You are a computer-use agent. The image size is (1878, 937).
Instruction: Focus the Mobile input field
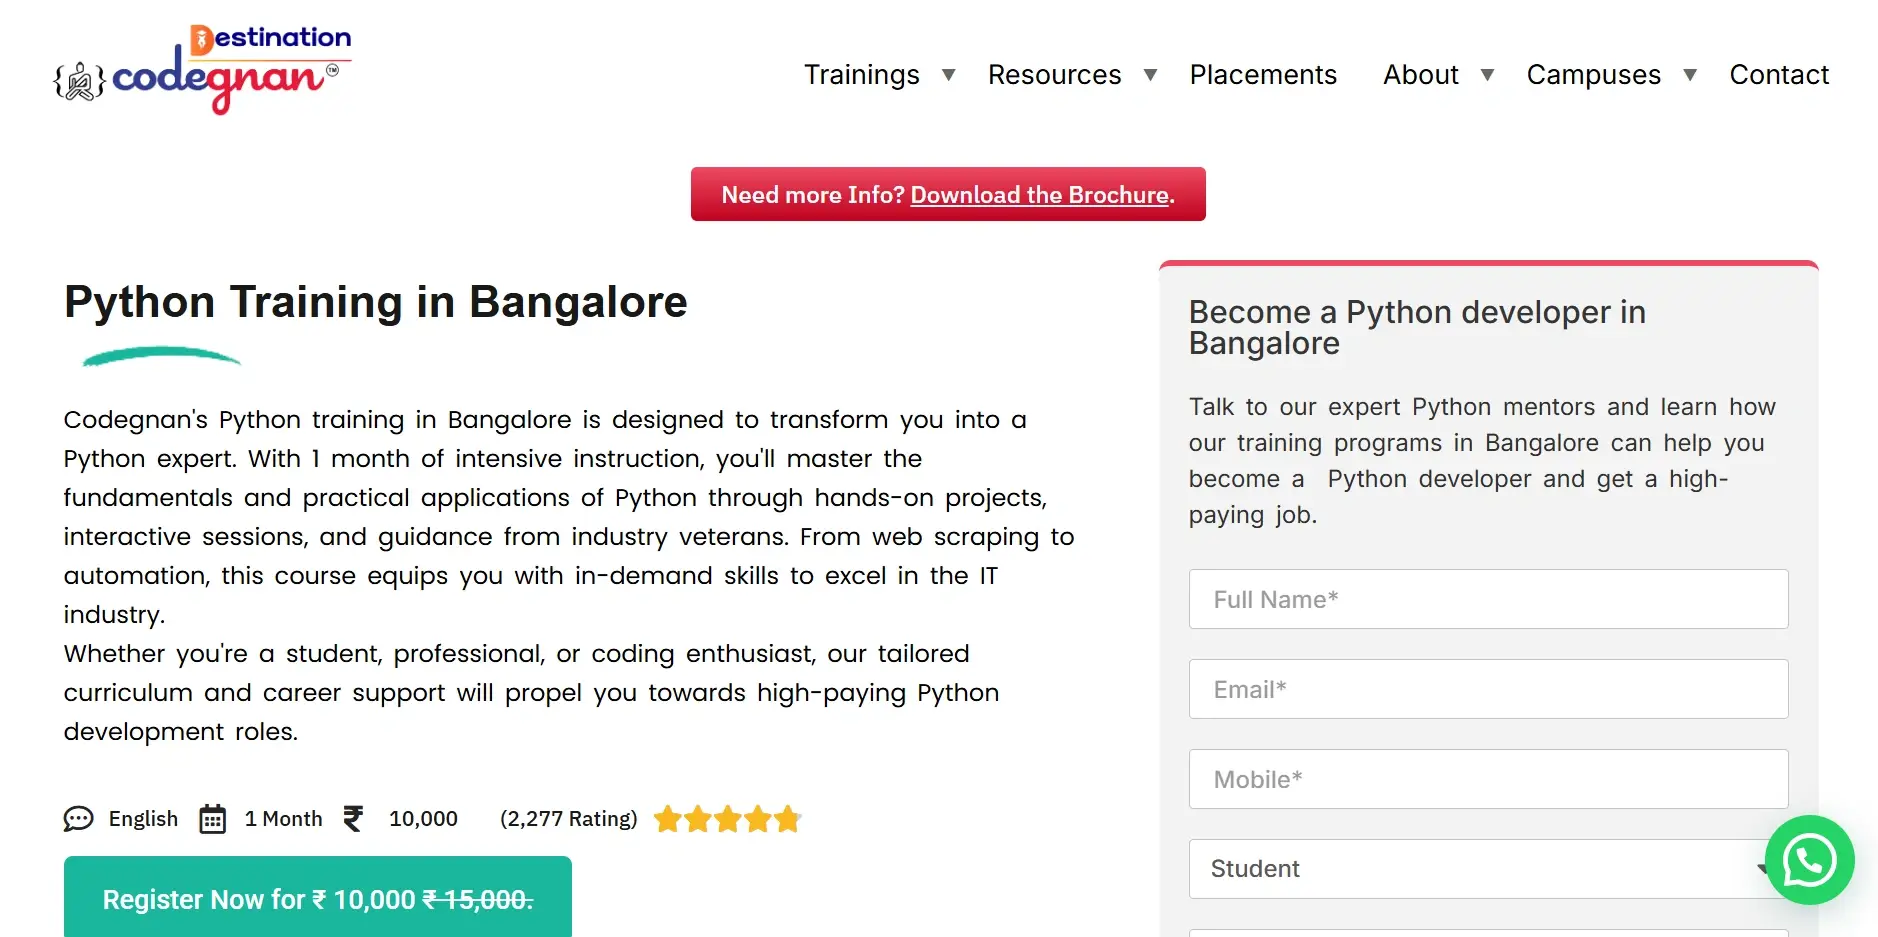(1488, 779)
